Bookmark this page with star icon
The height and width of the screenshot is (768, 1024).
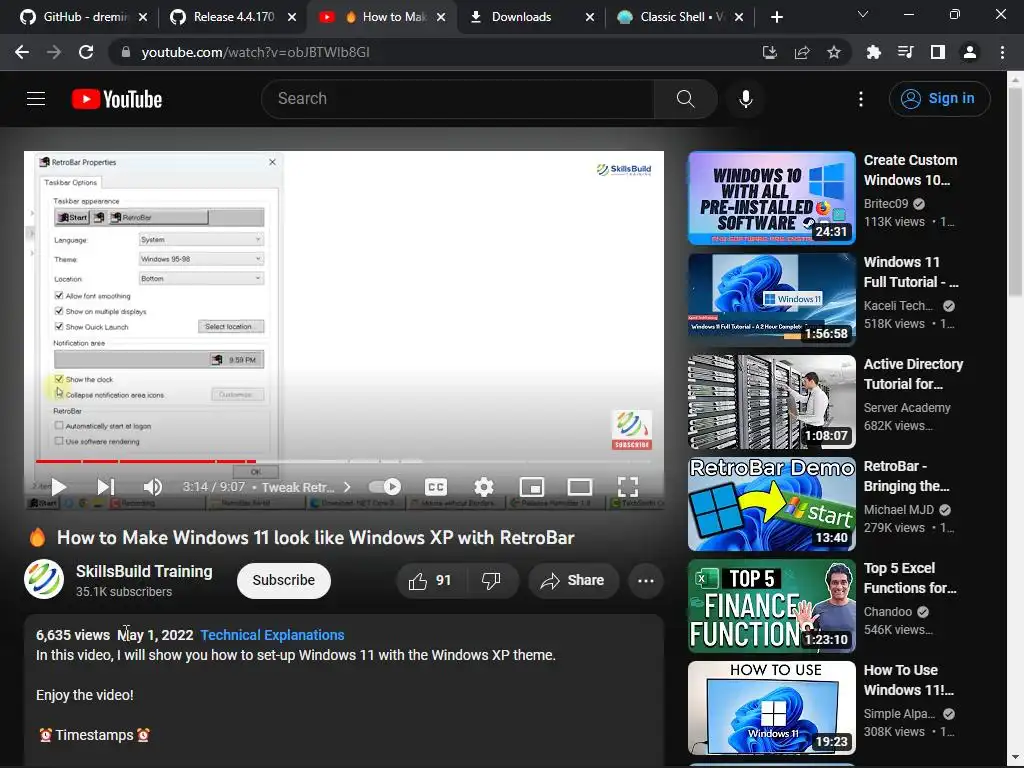pos(833,52)
